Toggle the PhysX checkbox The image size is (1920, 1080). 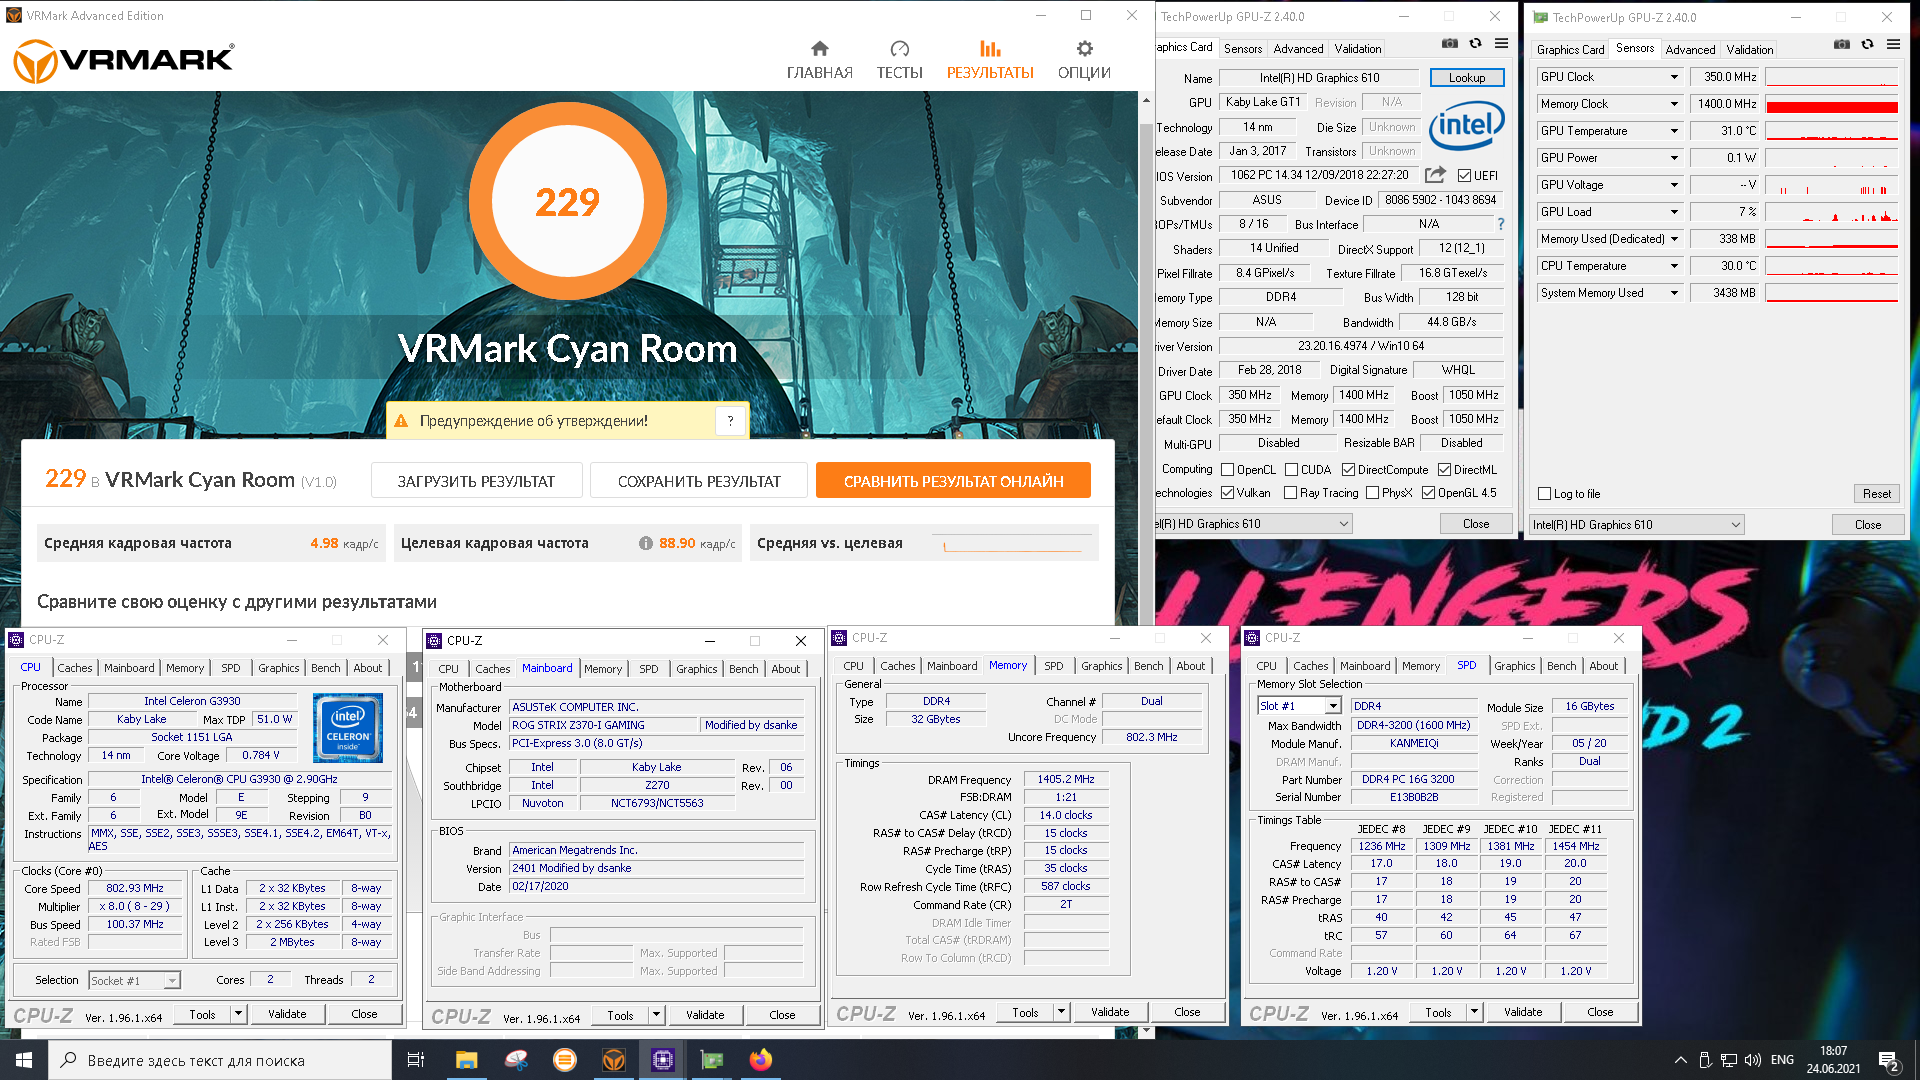1372,493
